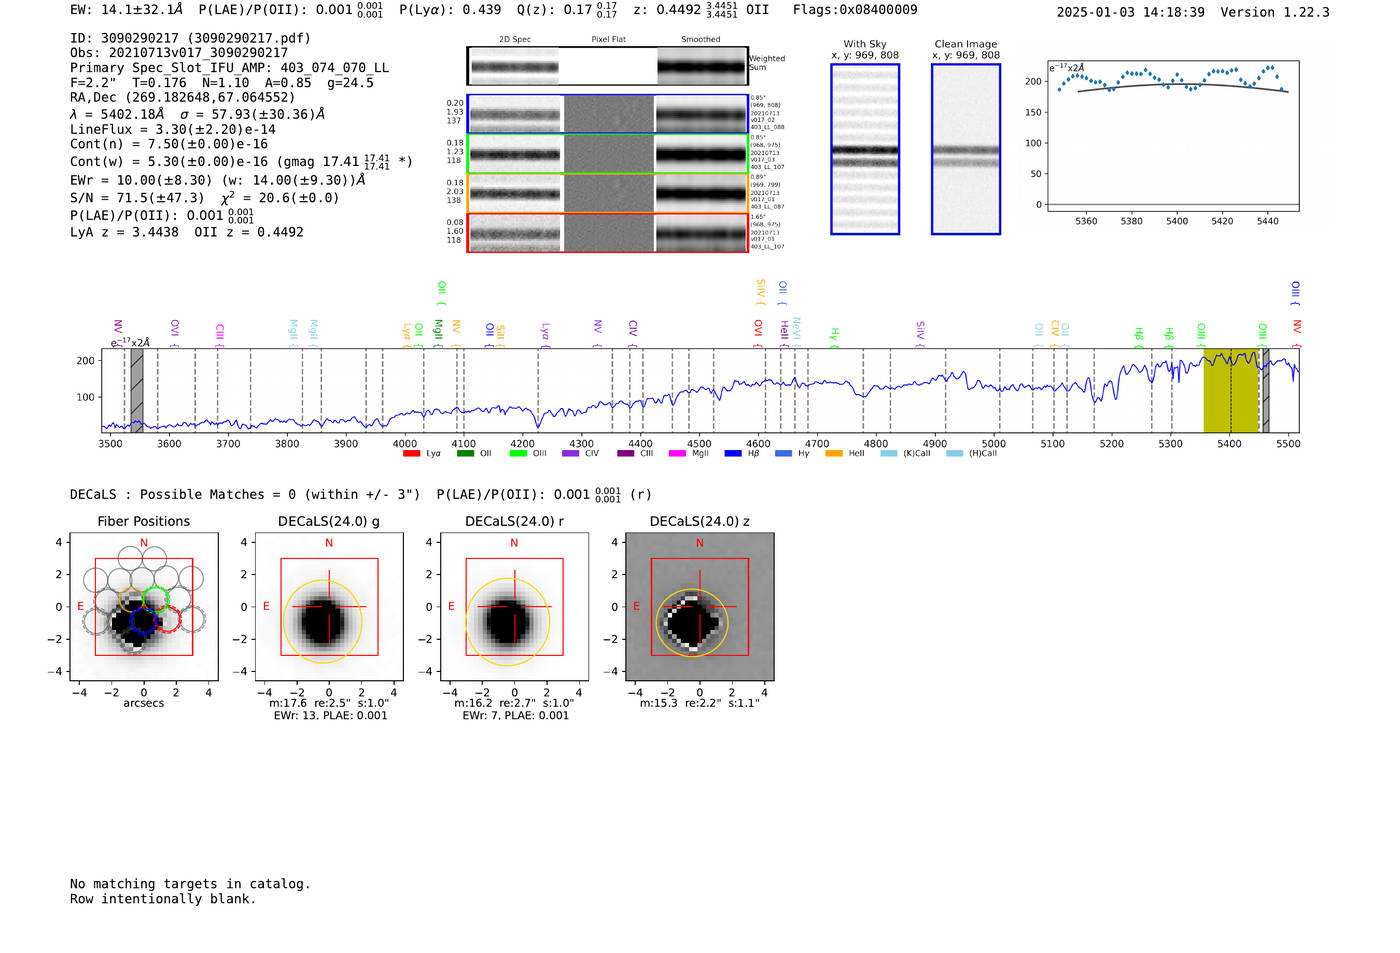1400x953 pixels.
Task: Click the Pixel Flat column heading
Action: coord(608,40)
